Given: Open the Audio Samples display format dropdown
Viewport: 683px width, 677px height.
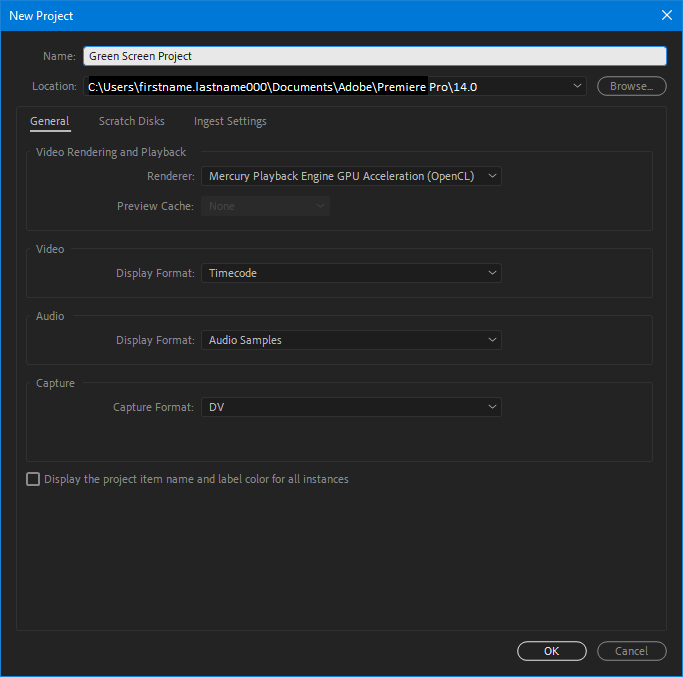Looking at the screenshot, I should [351, 340].
